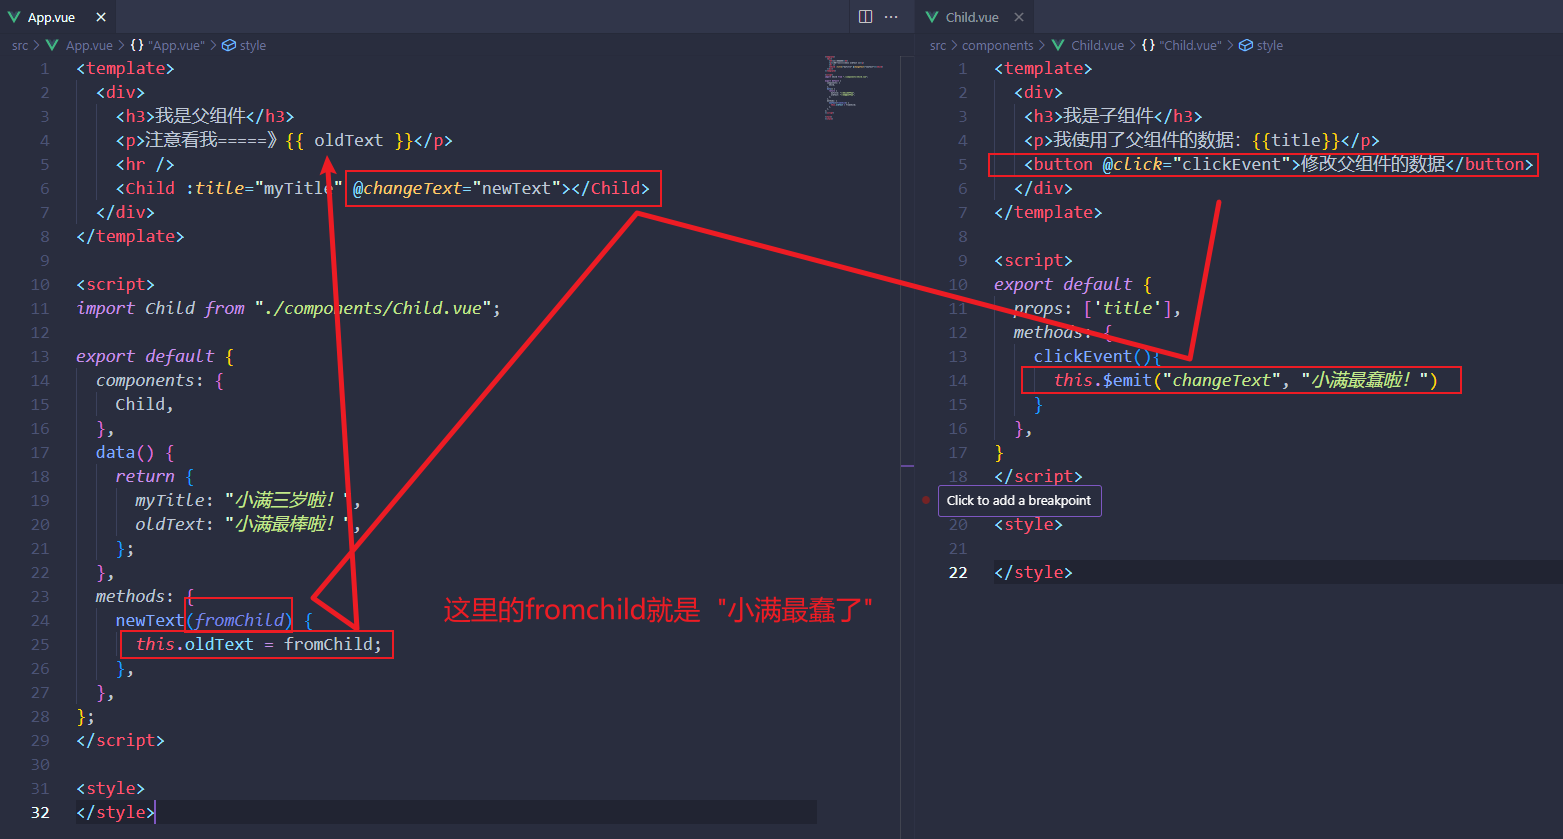Image resolution: width=1563 pixels, height=839 pixels.
Task: Click the "this.oldText = fromChild;" line
Action: [259, 644]
